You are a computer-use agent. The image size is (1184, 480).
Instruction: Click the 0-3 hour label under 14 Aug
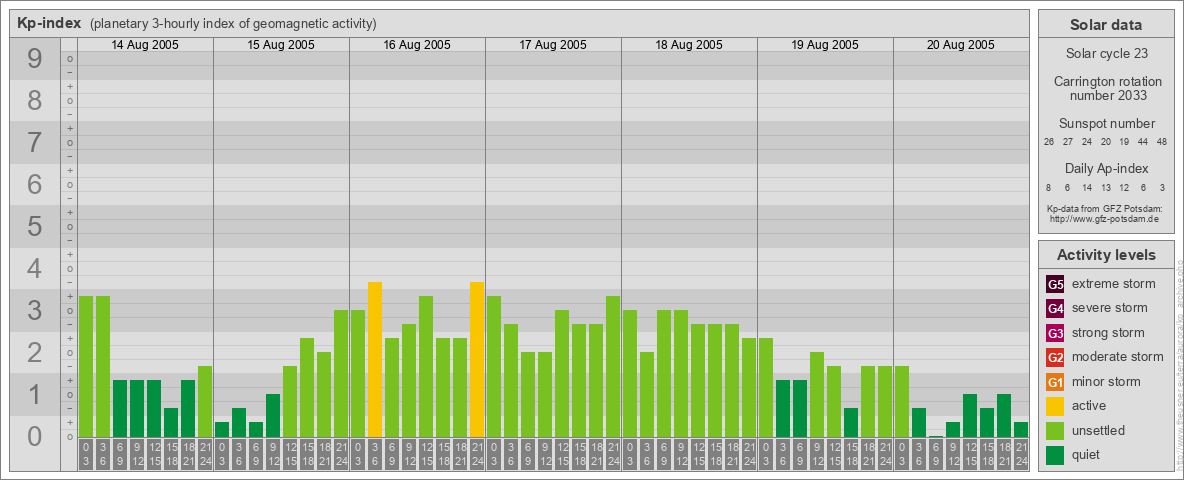click(x=86, y=454)
